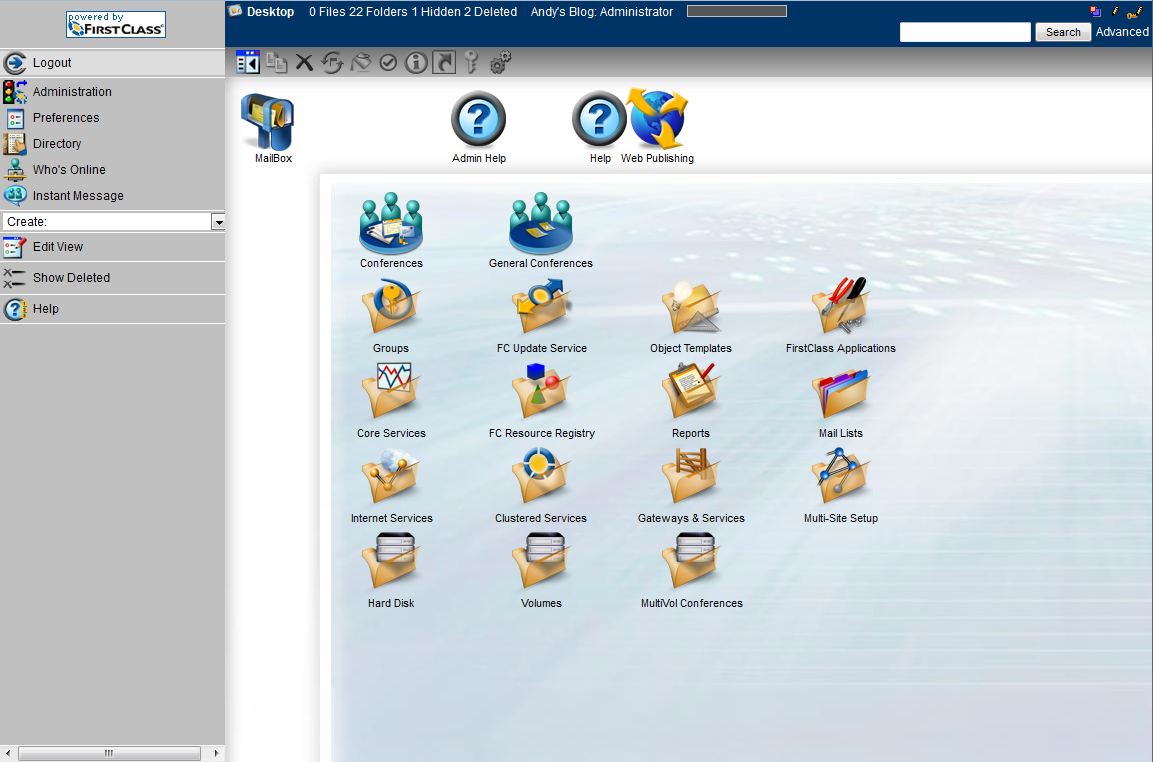Screen dimensions: 1153x762
Task: Select Who's Online in the sidebar
Action: pos(69,170)
